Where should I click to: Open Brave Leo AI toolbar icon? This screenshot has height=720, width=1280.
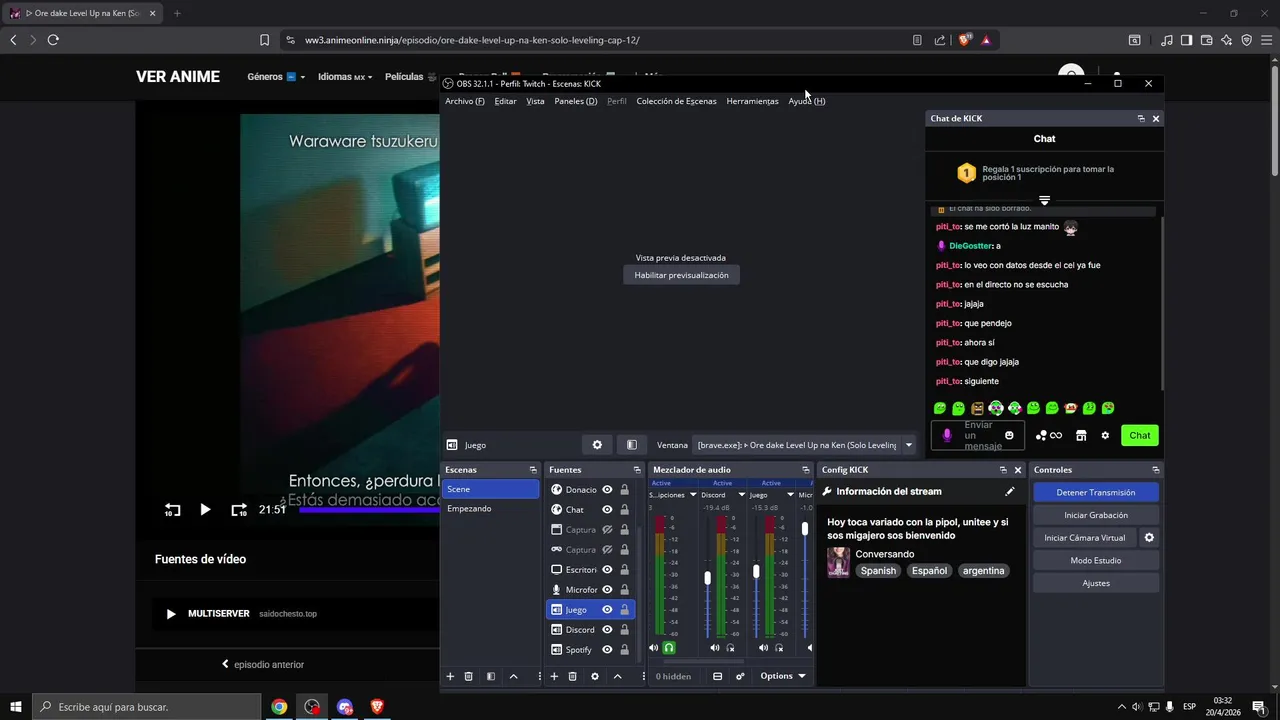(x=1227, y=40)
